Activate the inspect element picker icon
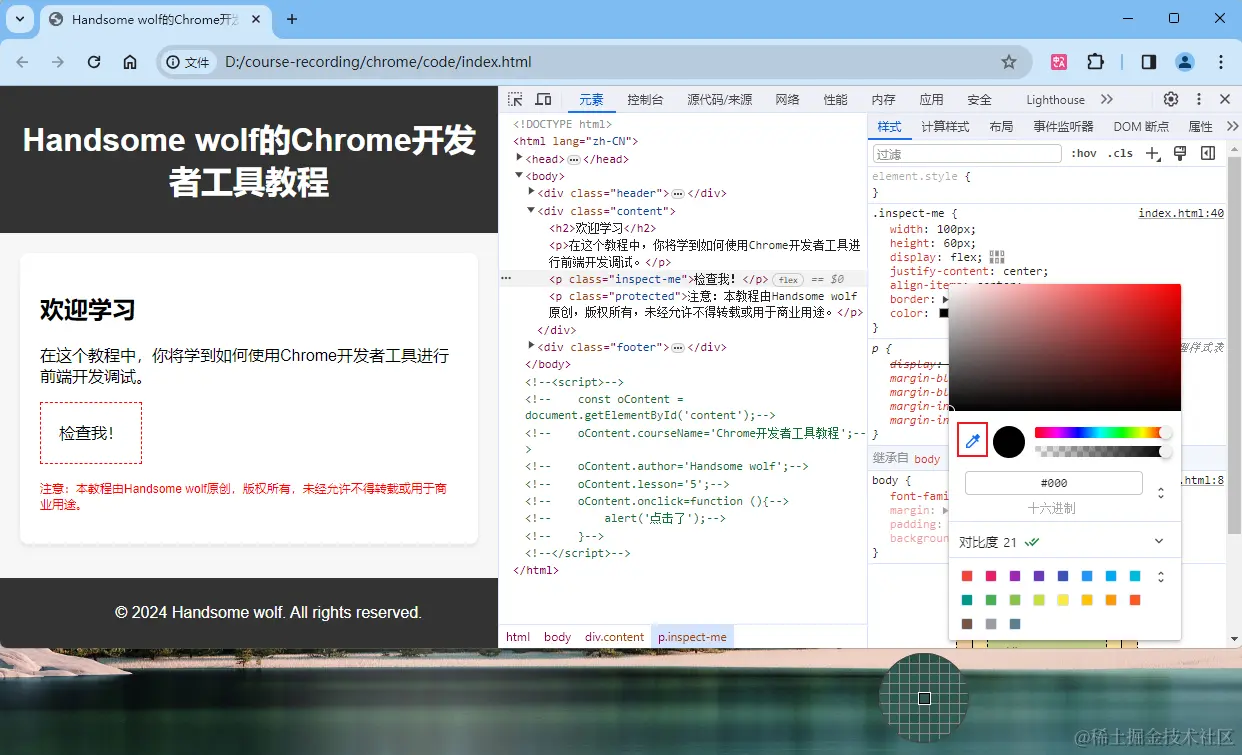Image resolution: width=1242 pixels, height=755 pixels. tap(515, 99)
